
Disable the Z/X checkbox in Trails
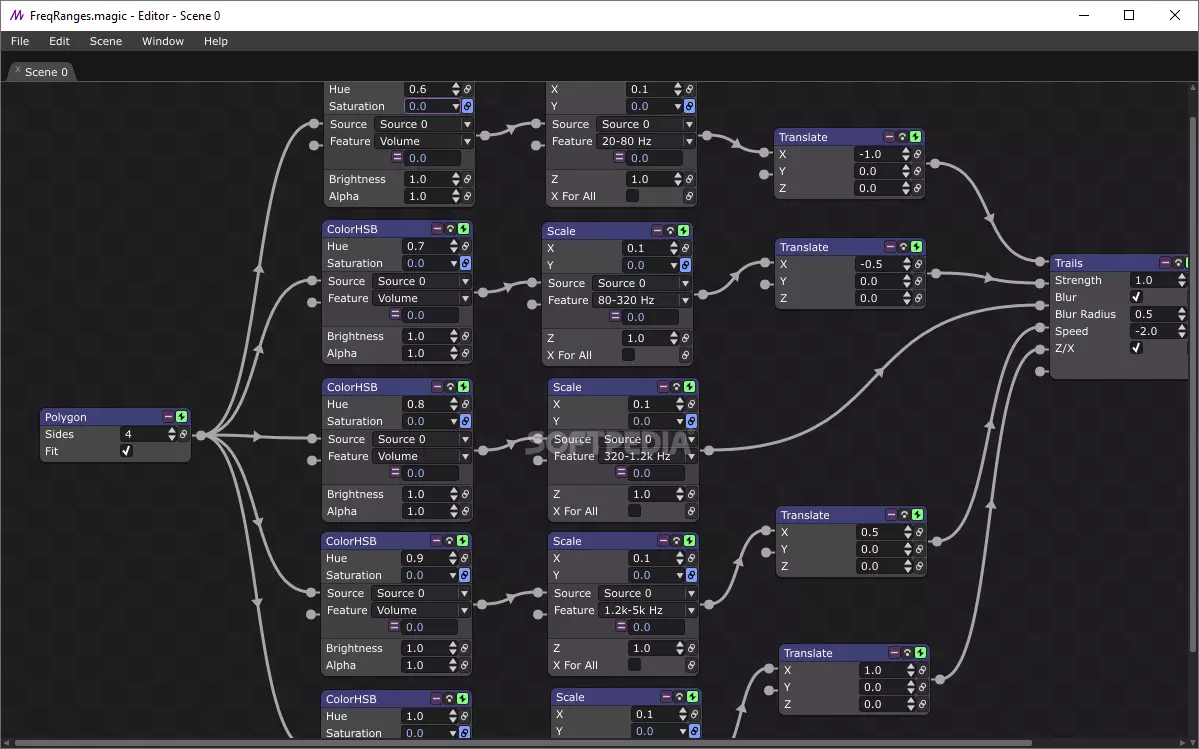pos(1136,349)
